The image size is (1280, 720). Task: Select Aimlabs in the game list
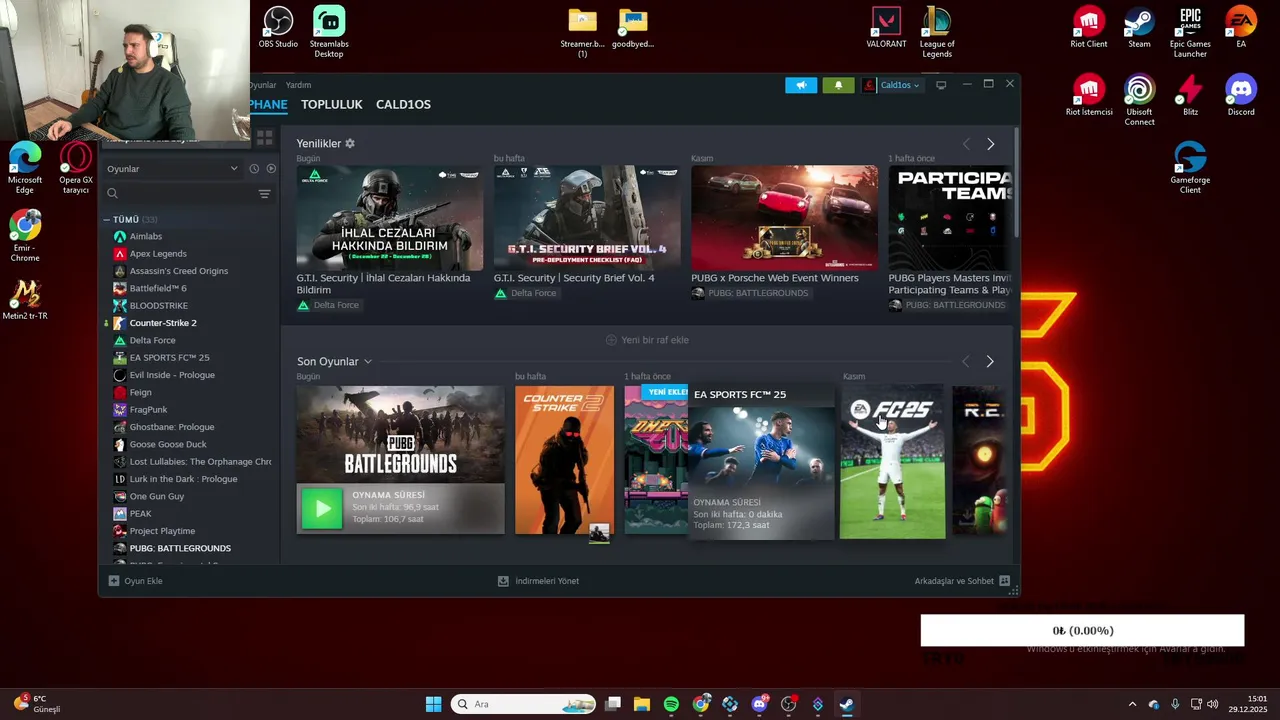point(145,236)
